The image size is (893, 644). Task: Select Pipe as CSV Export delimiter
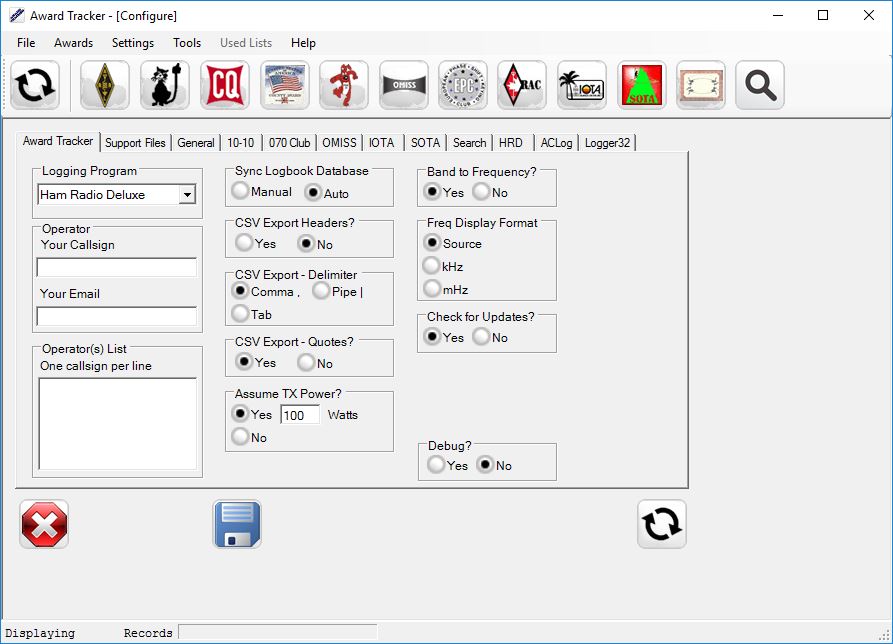pos(338,292)
